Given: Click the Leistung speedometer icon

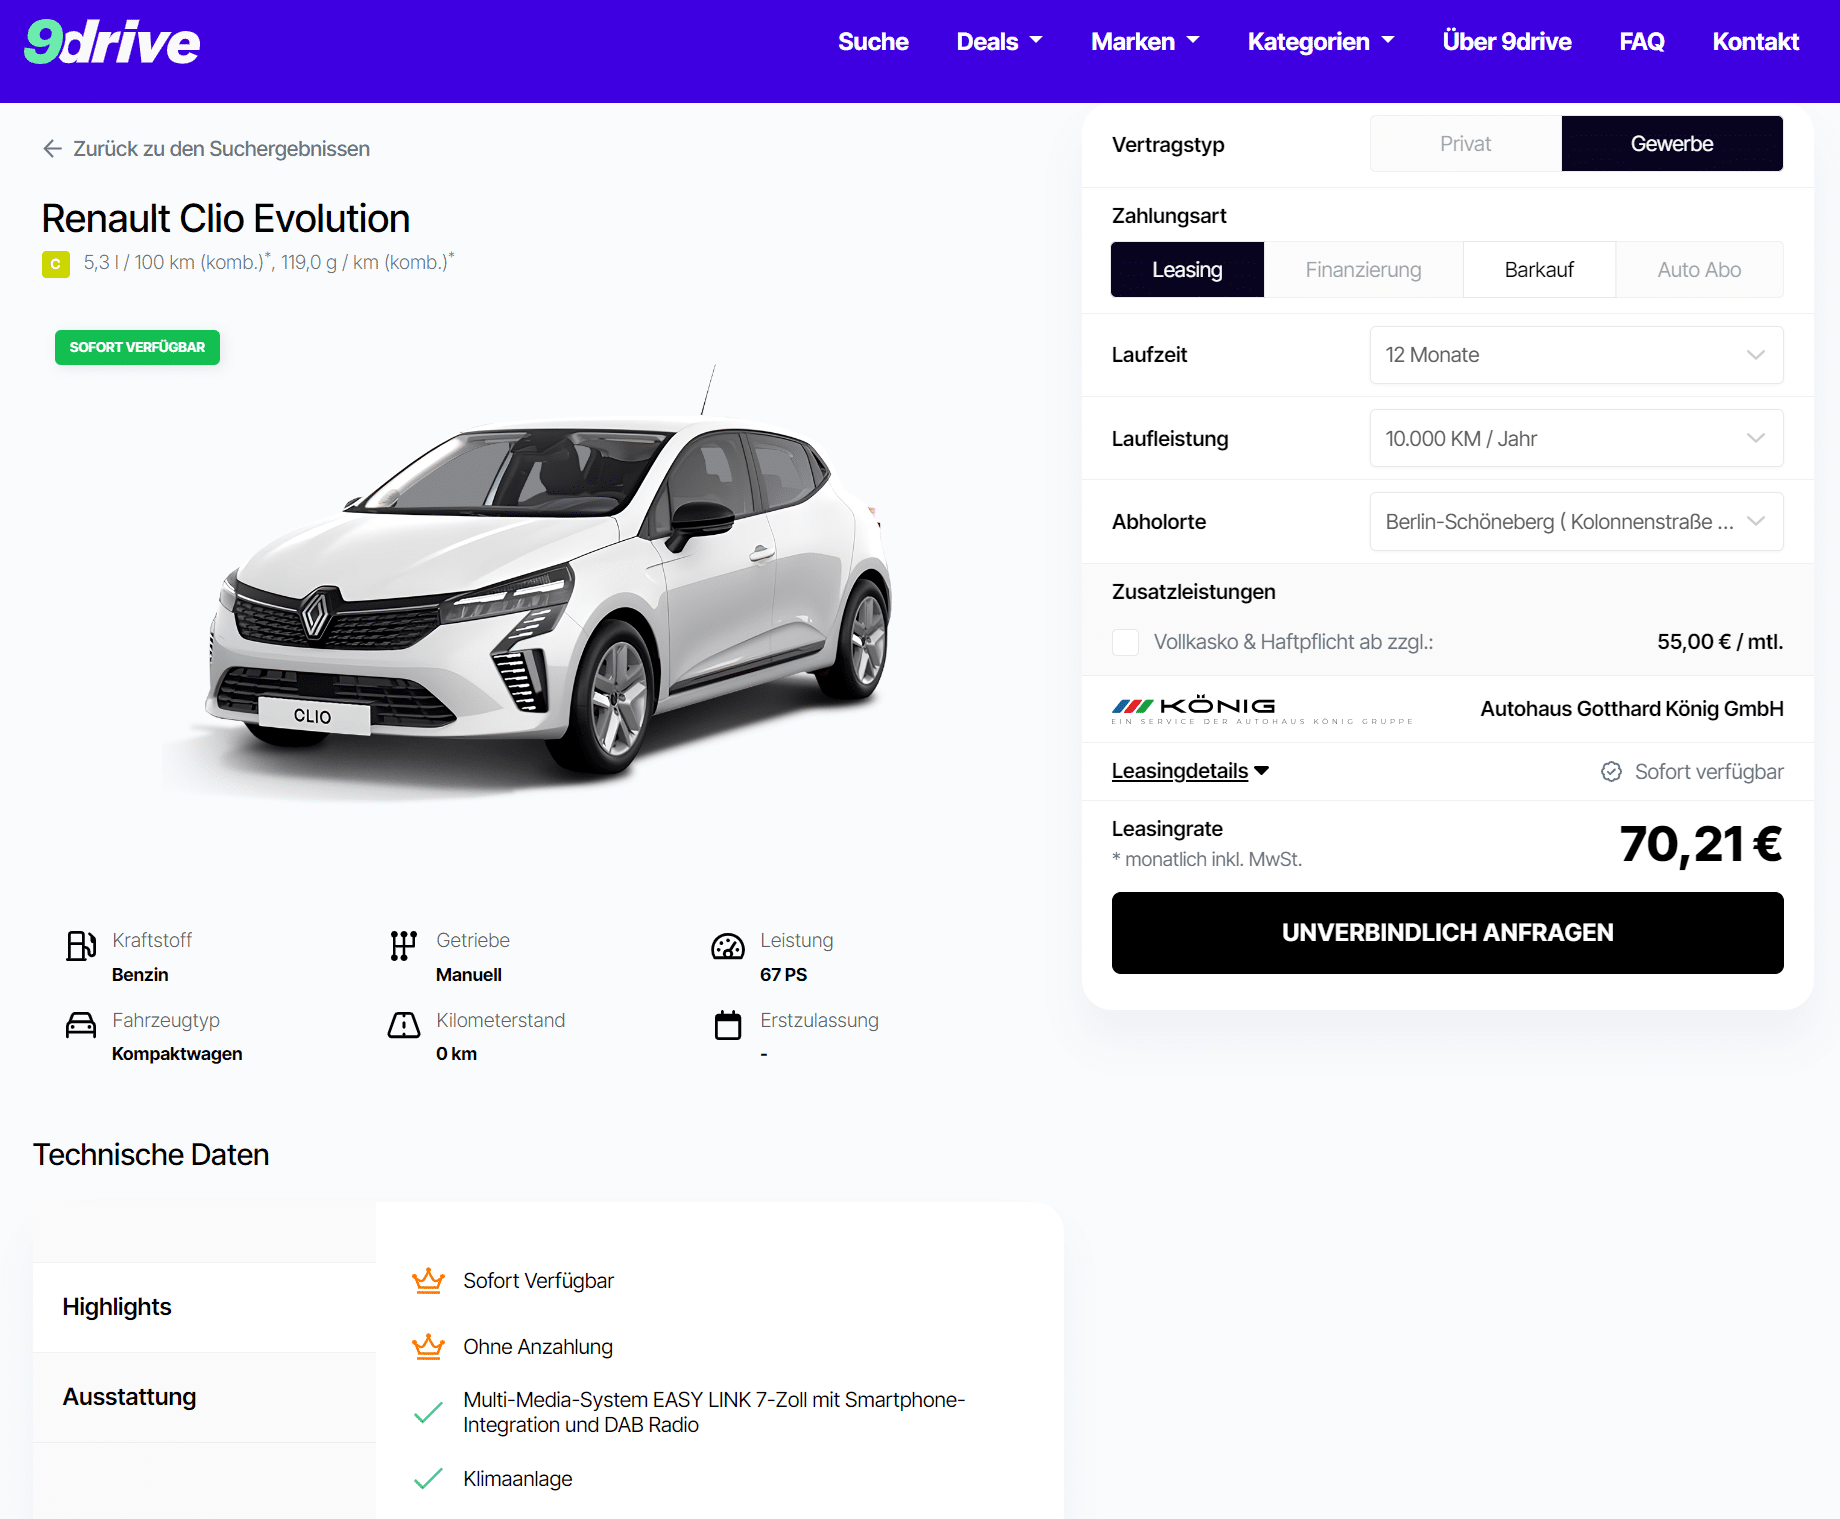Looking at the screenshot, I should [728, 946].
